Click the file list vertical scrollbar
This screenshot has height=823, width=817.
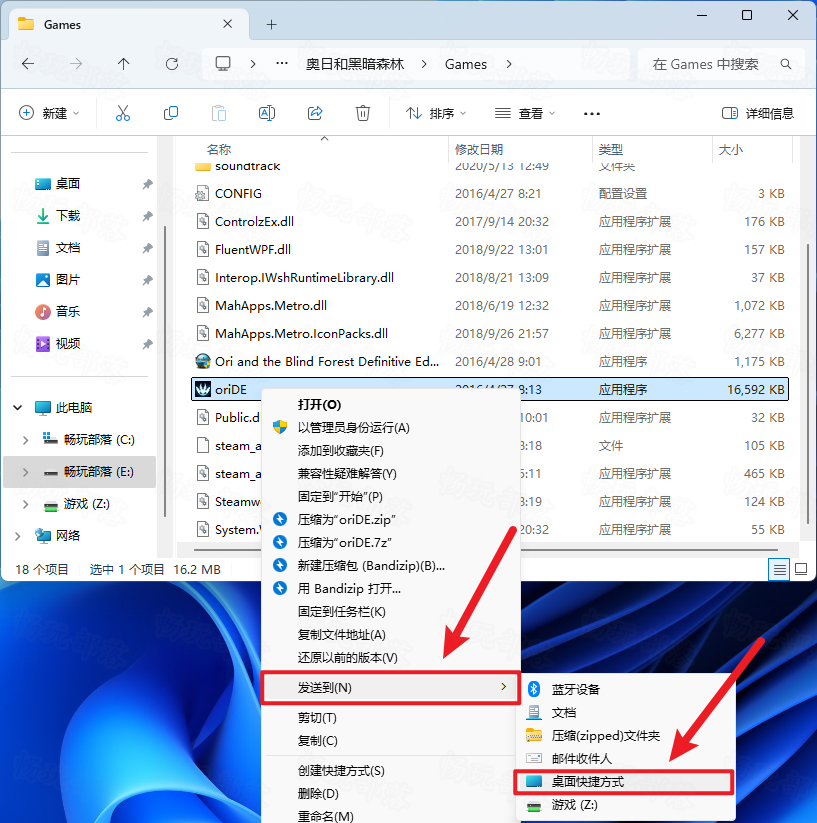point(807,383)
